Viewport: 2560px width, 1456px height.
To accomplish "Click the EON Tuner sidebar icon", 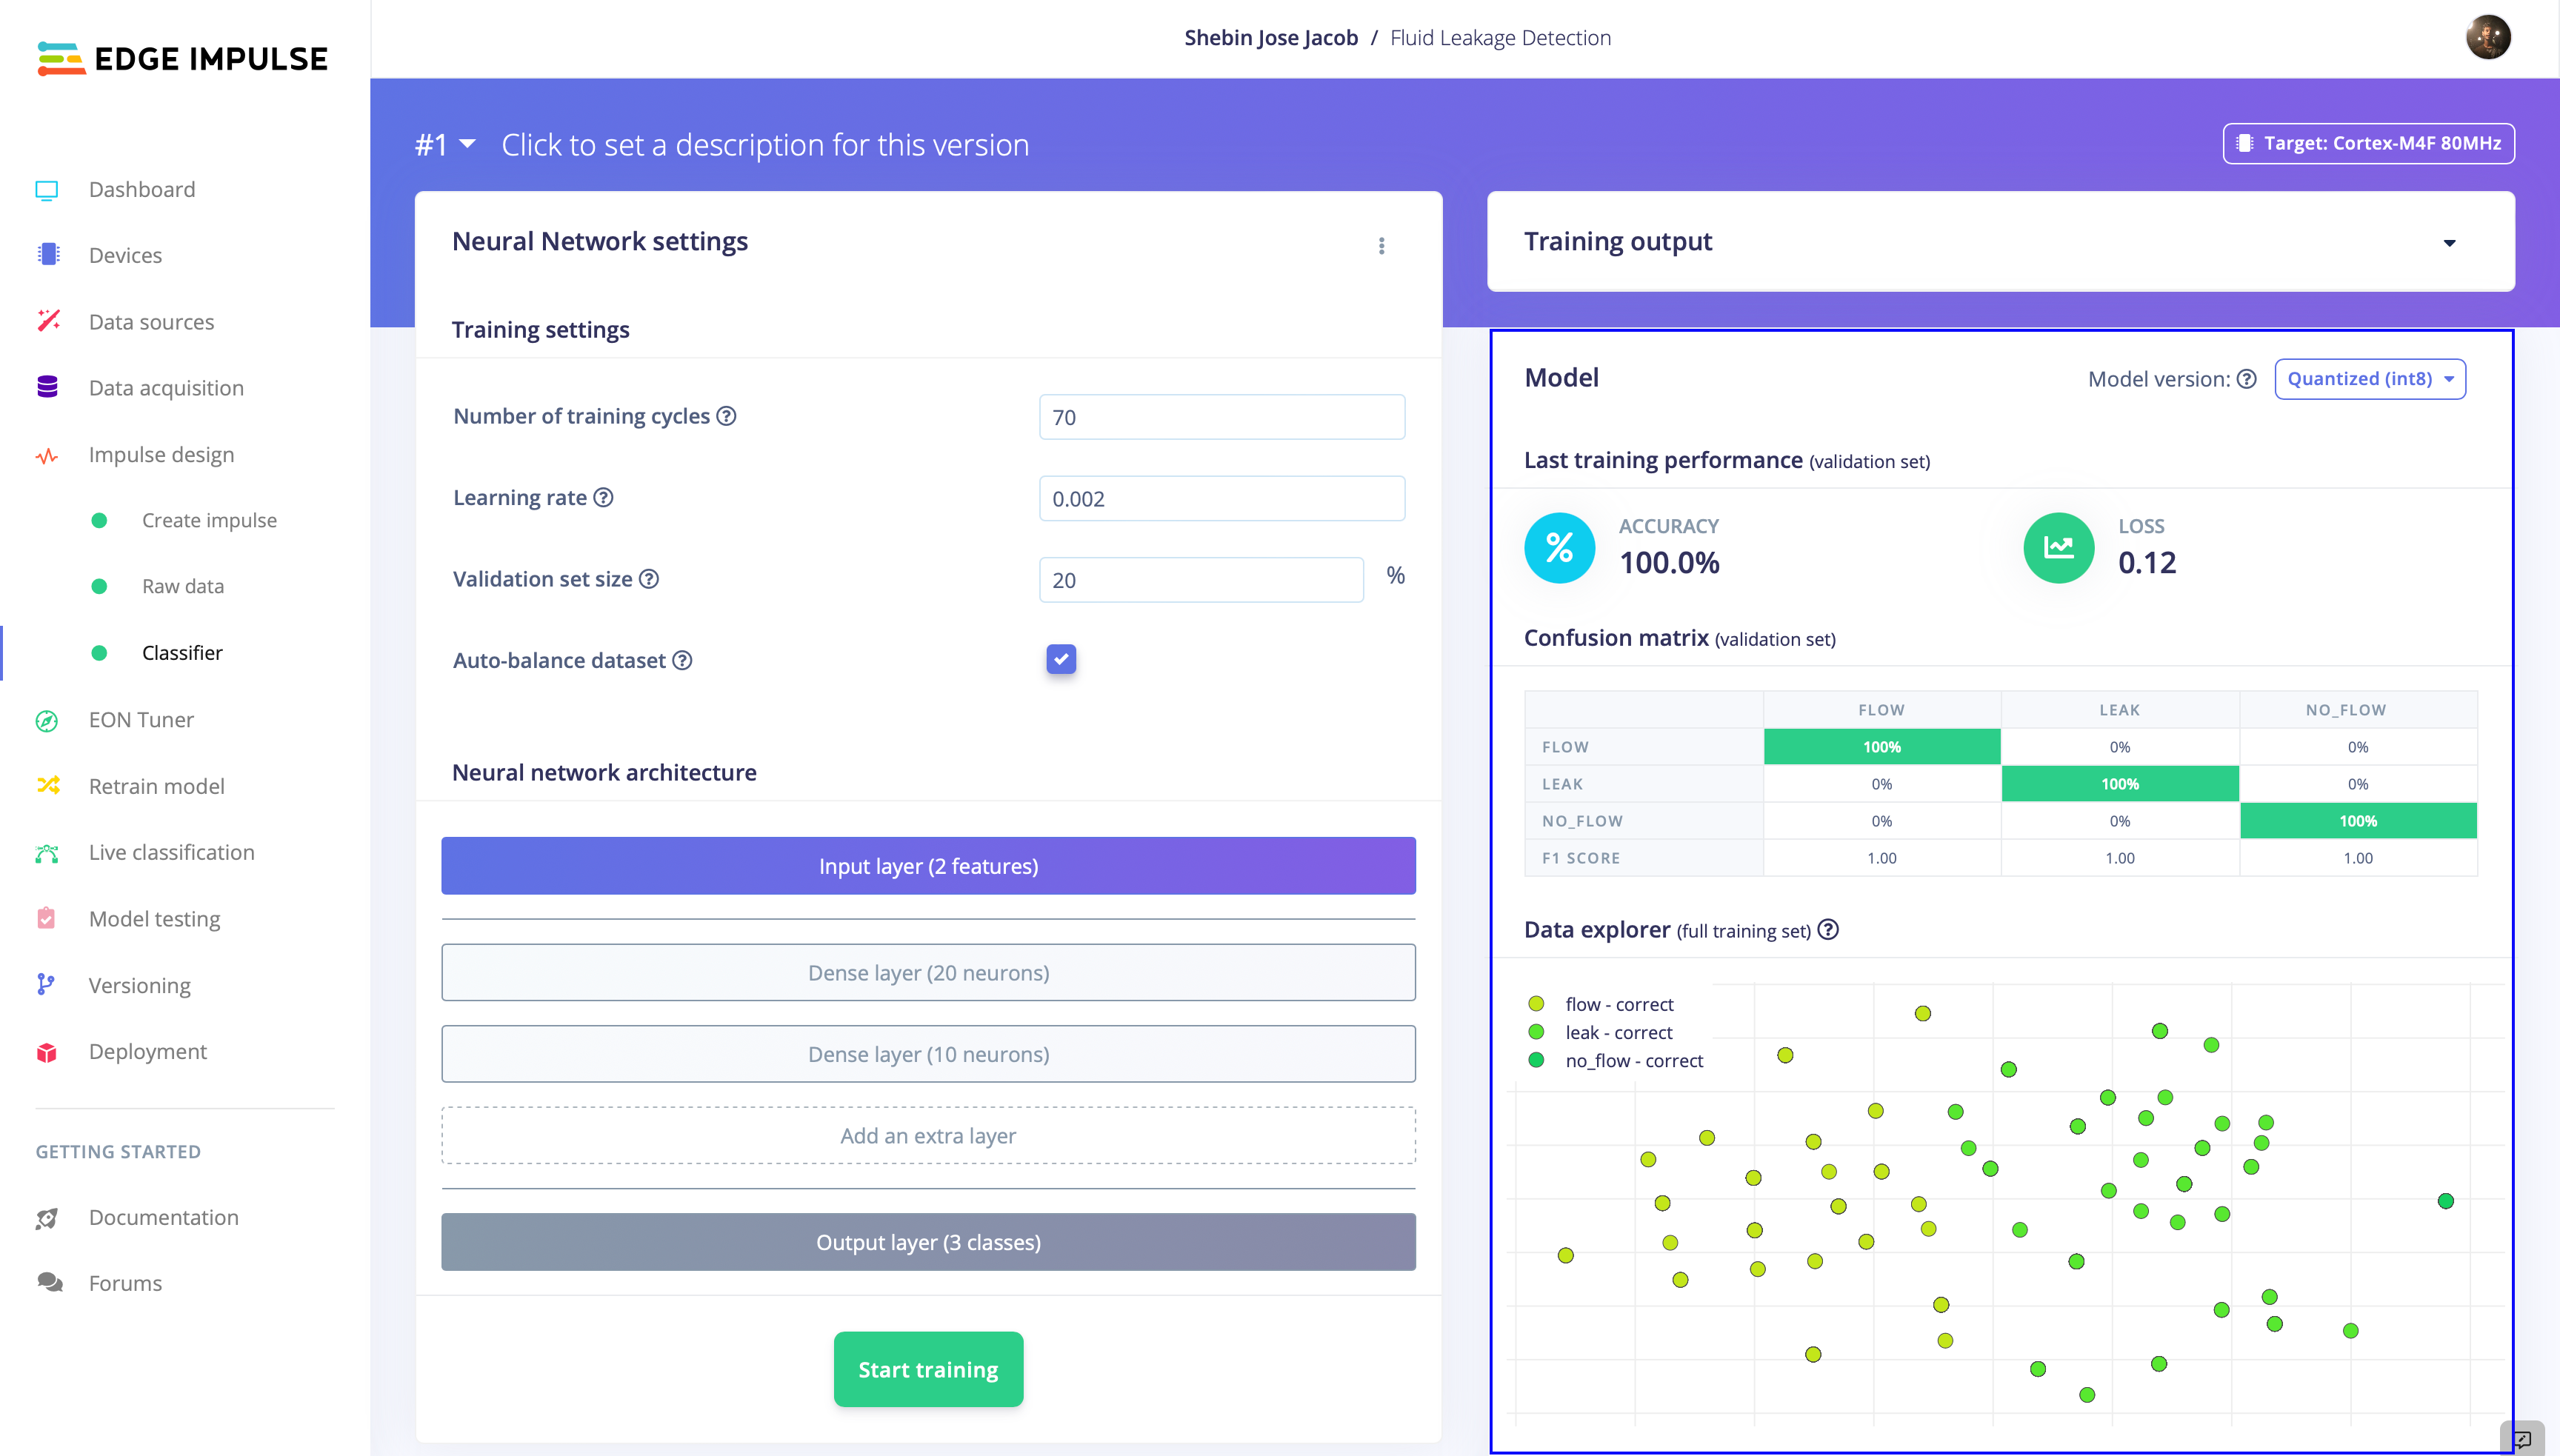I will pos(47,719).
